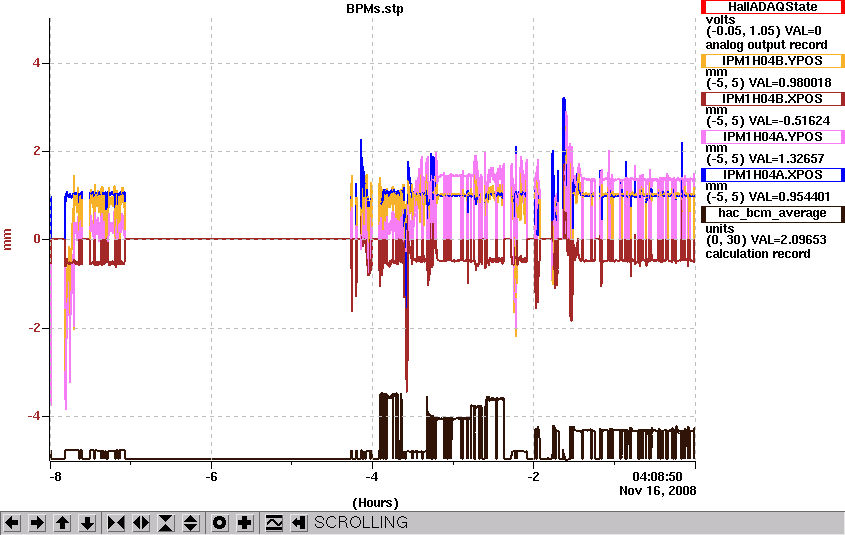Click the -8 tick label on the hours axis
The image size is (845, 535).
pos(55,477)
